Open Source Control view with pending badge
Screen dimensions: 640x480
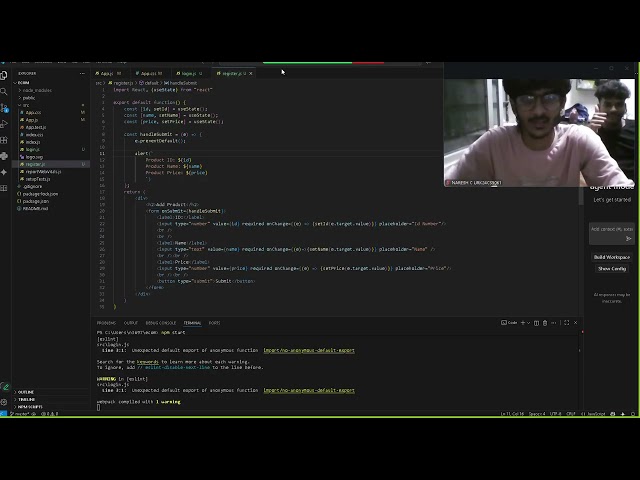click(4, 108)
